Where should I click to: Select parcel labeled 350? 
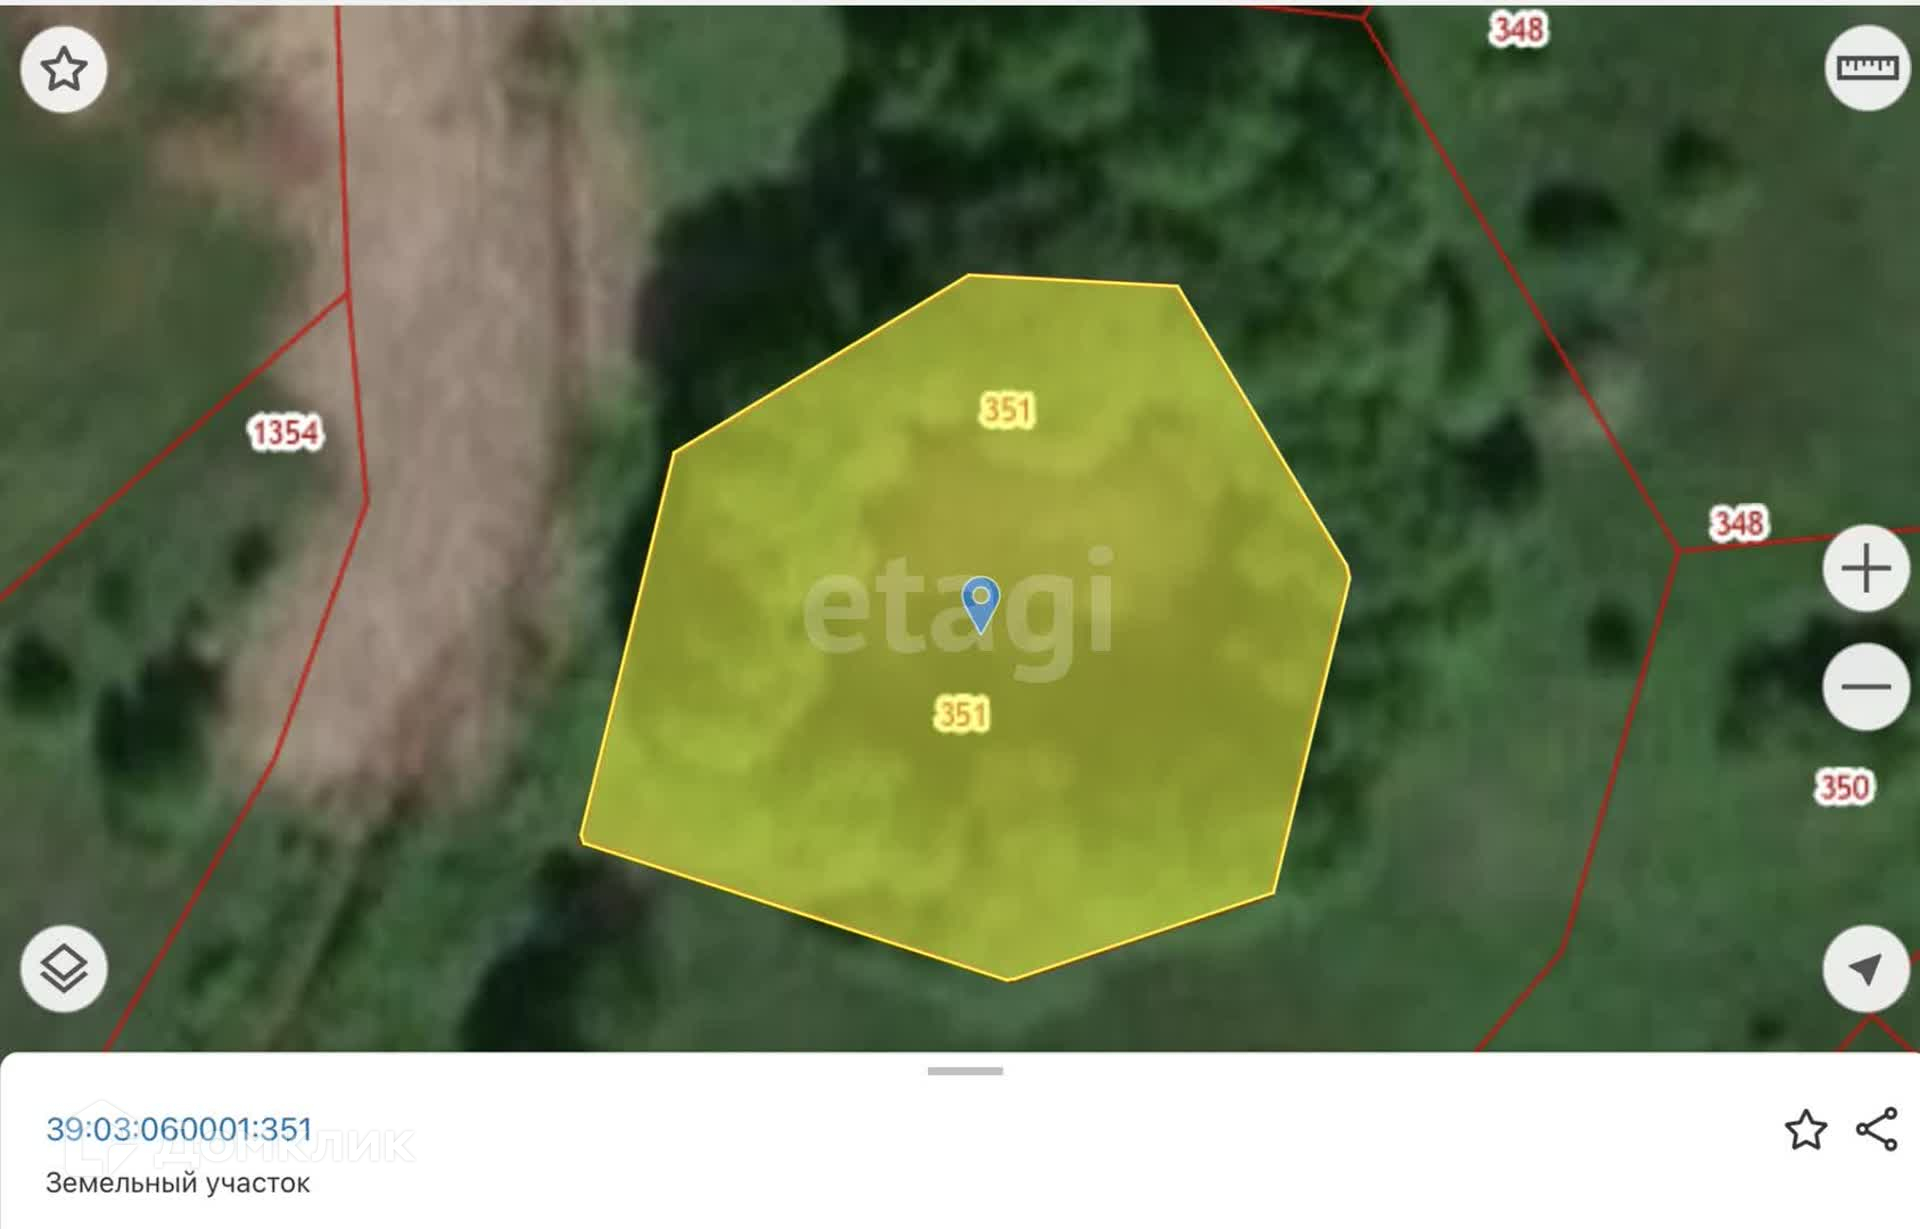pyautogui.click(x=1843, y=787)
